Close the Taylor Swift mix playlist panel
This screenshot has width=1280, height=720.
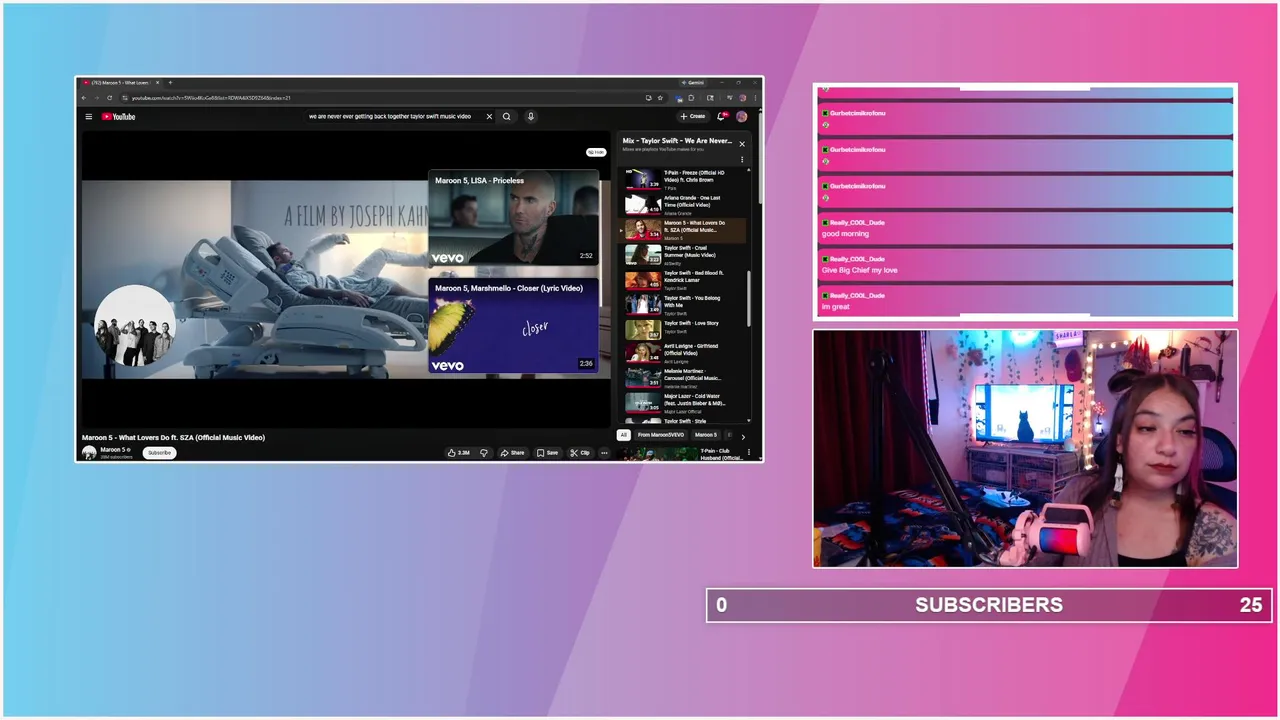(742, 144)
